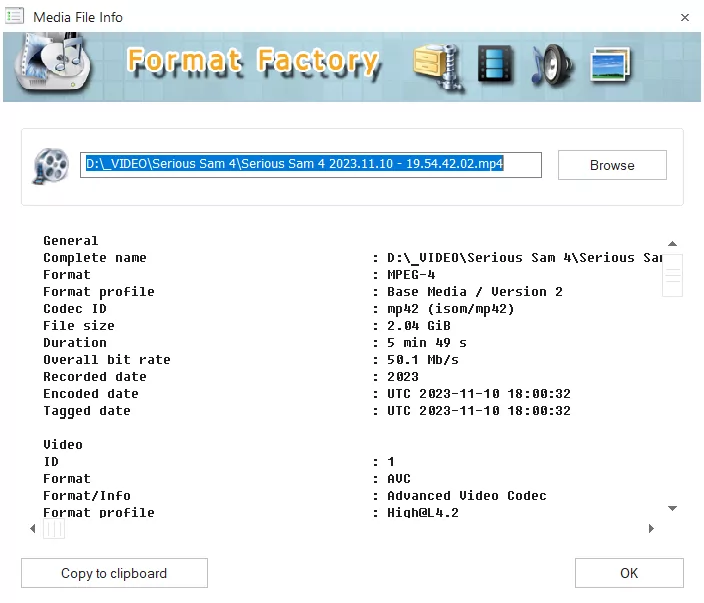The height and width of the screenshot is (603, 704).
Task: Click the Media File Info title icon
Action: (x=14, y=17)
